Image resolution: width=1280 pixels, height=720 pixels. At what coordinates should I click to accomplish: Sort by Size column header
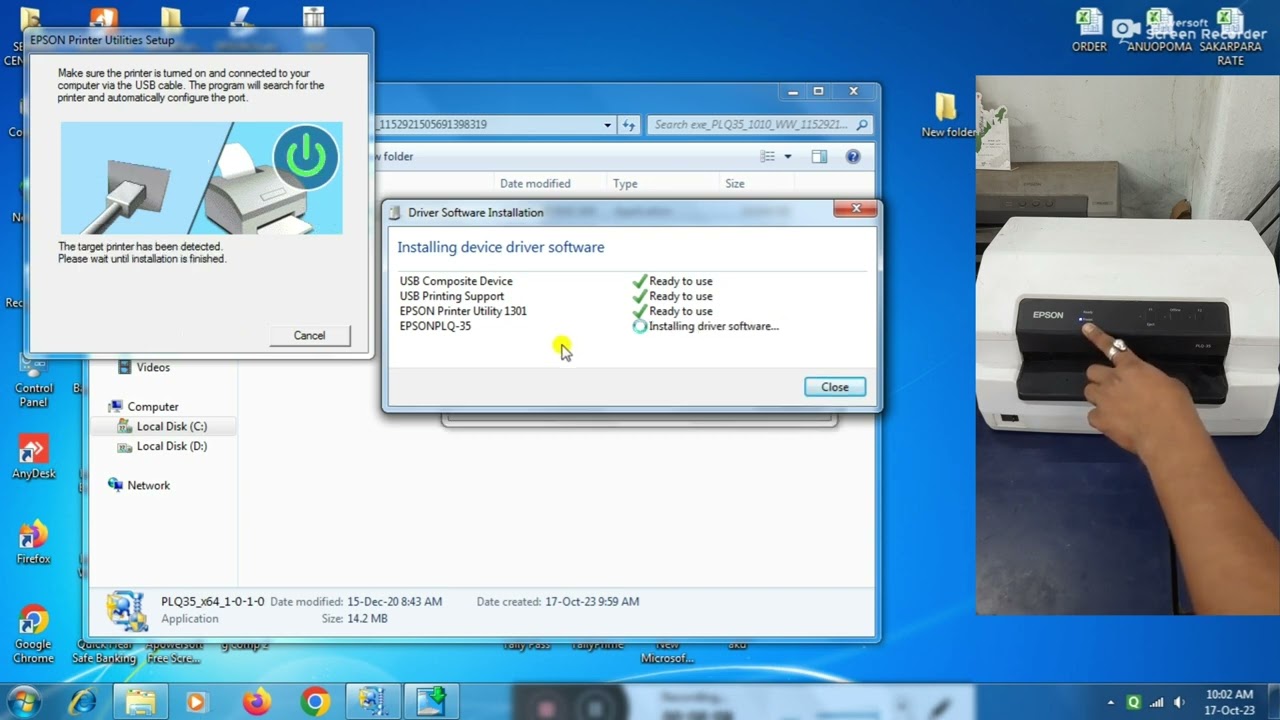pyautogui.click(x=735, y=184)
